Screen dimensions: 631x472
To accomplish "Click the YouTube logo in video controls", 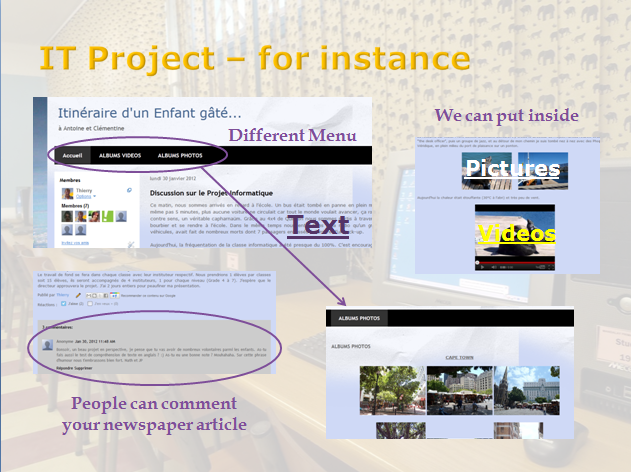I will tap(540, 267).
